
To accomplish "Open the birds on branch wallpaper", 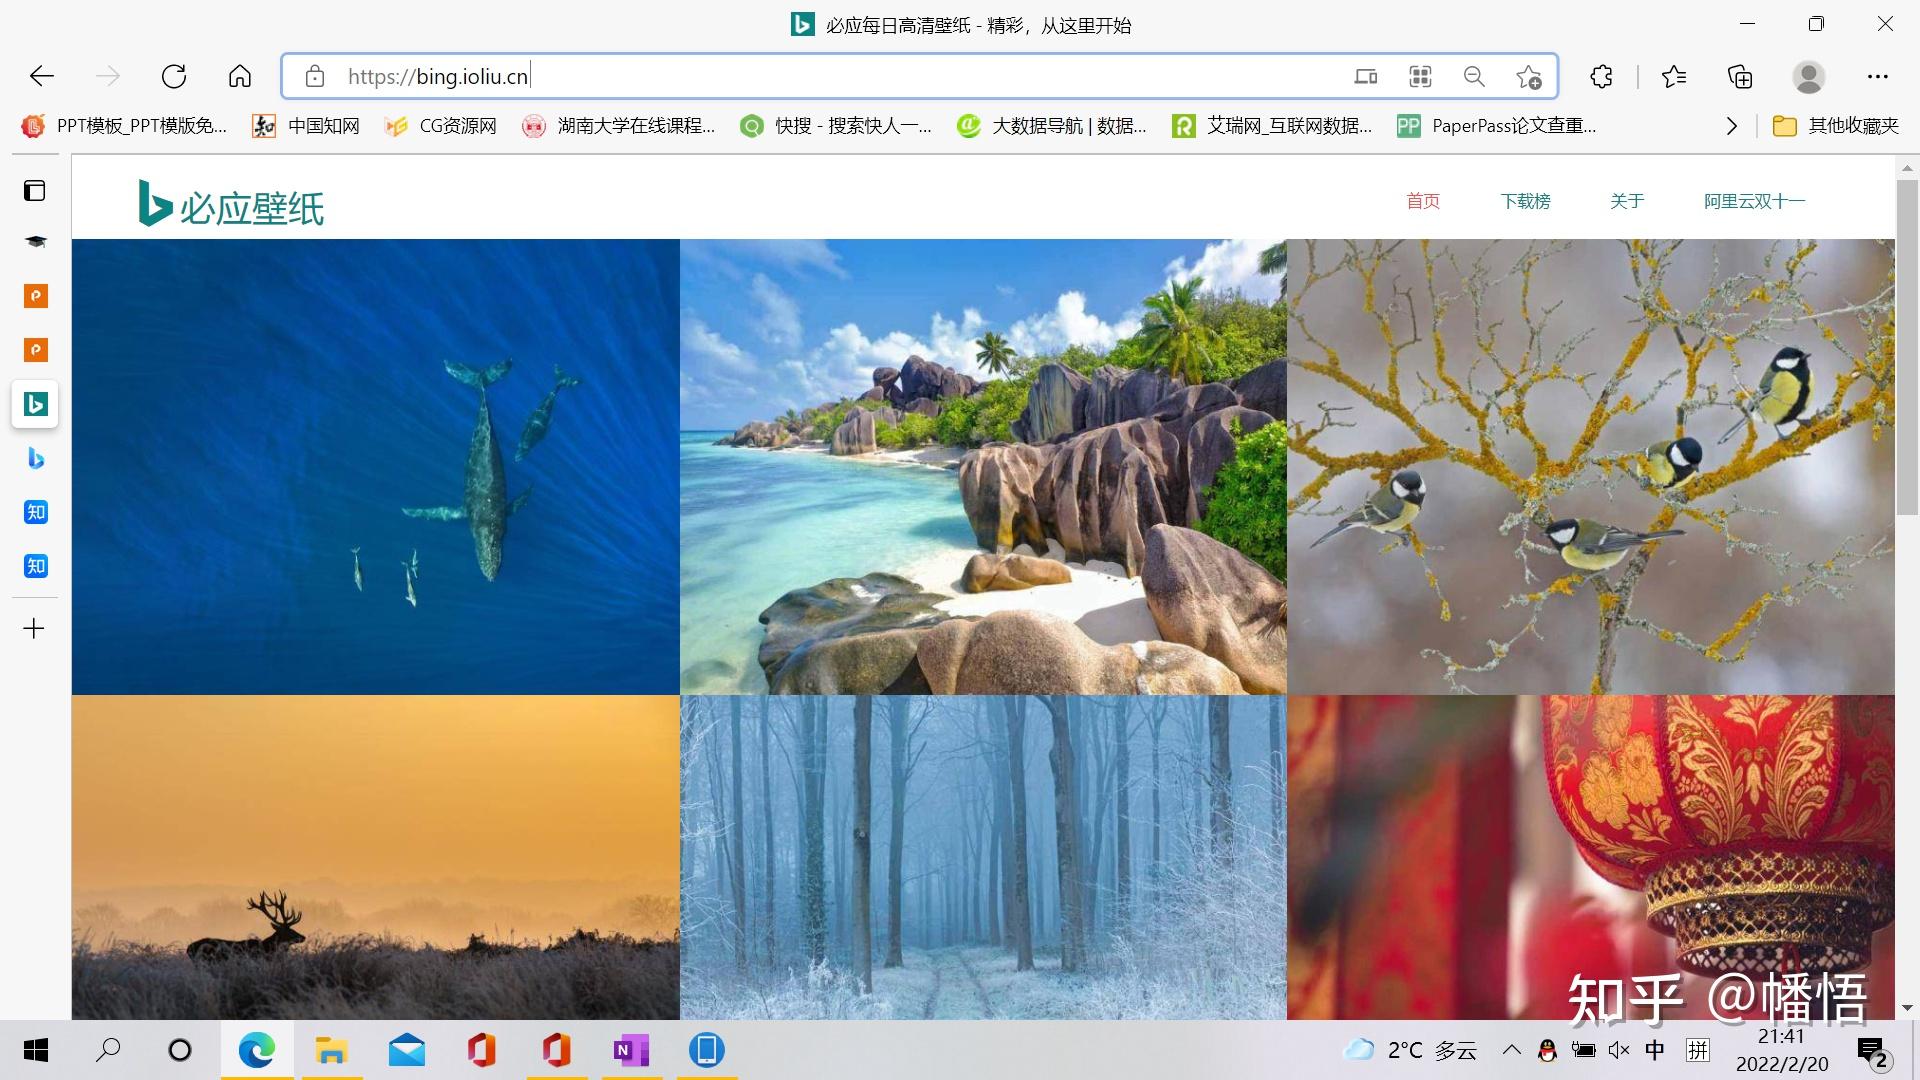I will (x=1591, y=467).
